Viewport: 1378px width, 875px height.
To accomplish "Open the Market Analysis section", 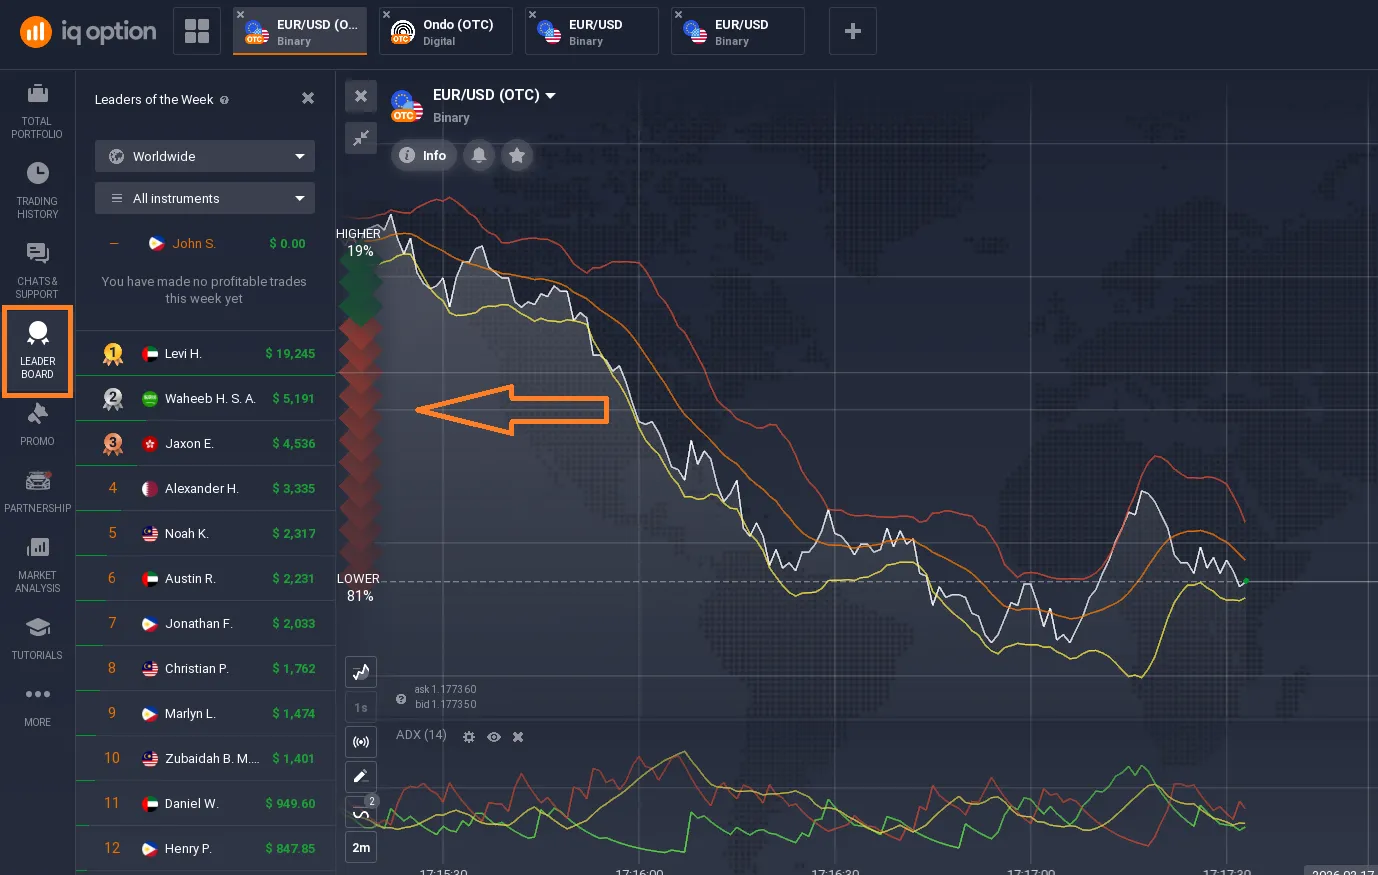I will coord(37,564).
